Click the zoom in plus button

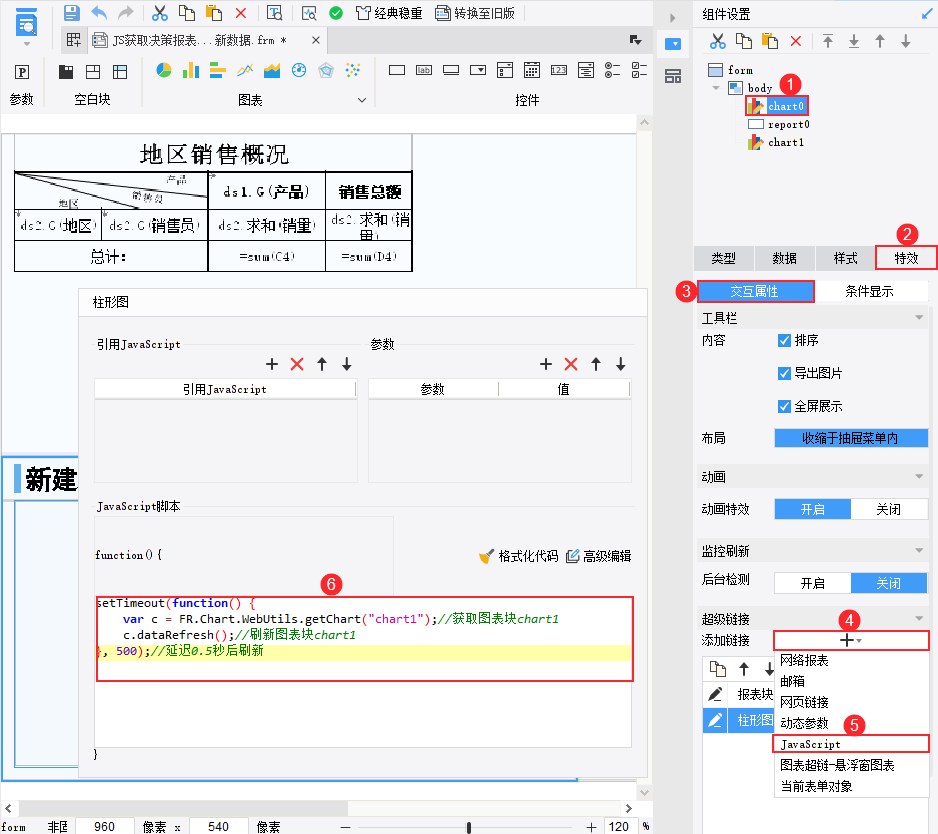(591, 827)
